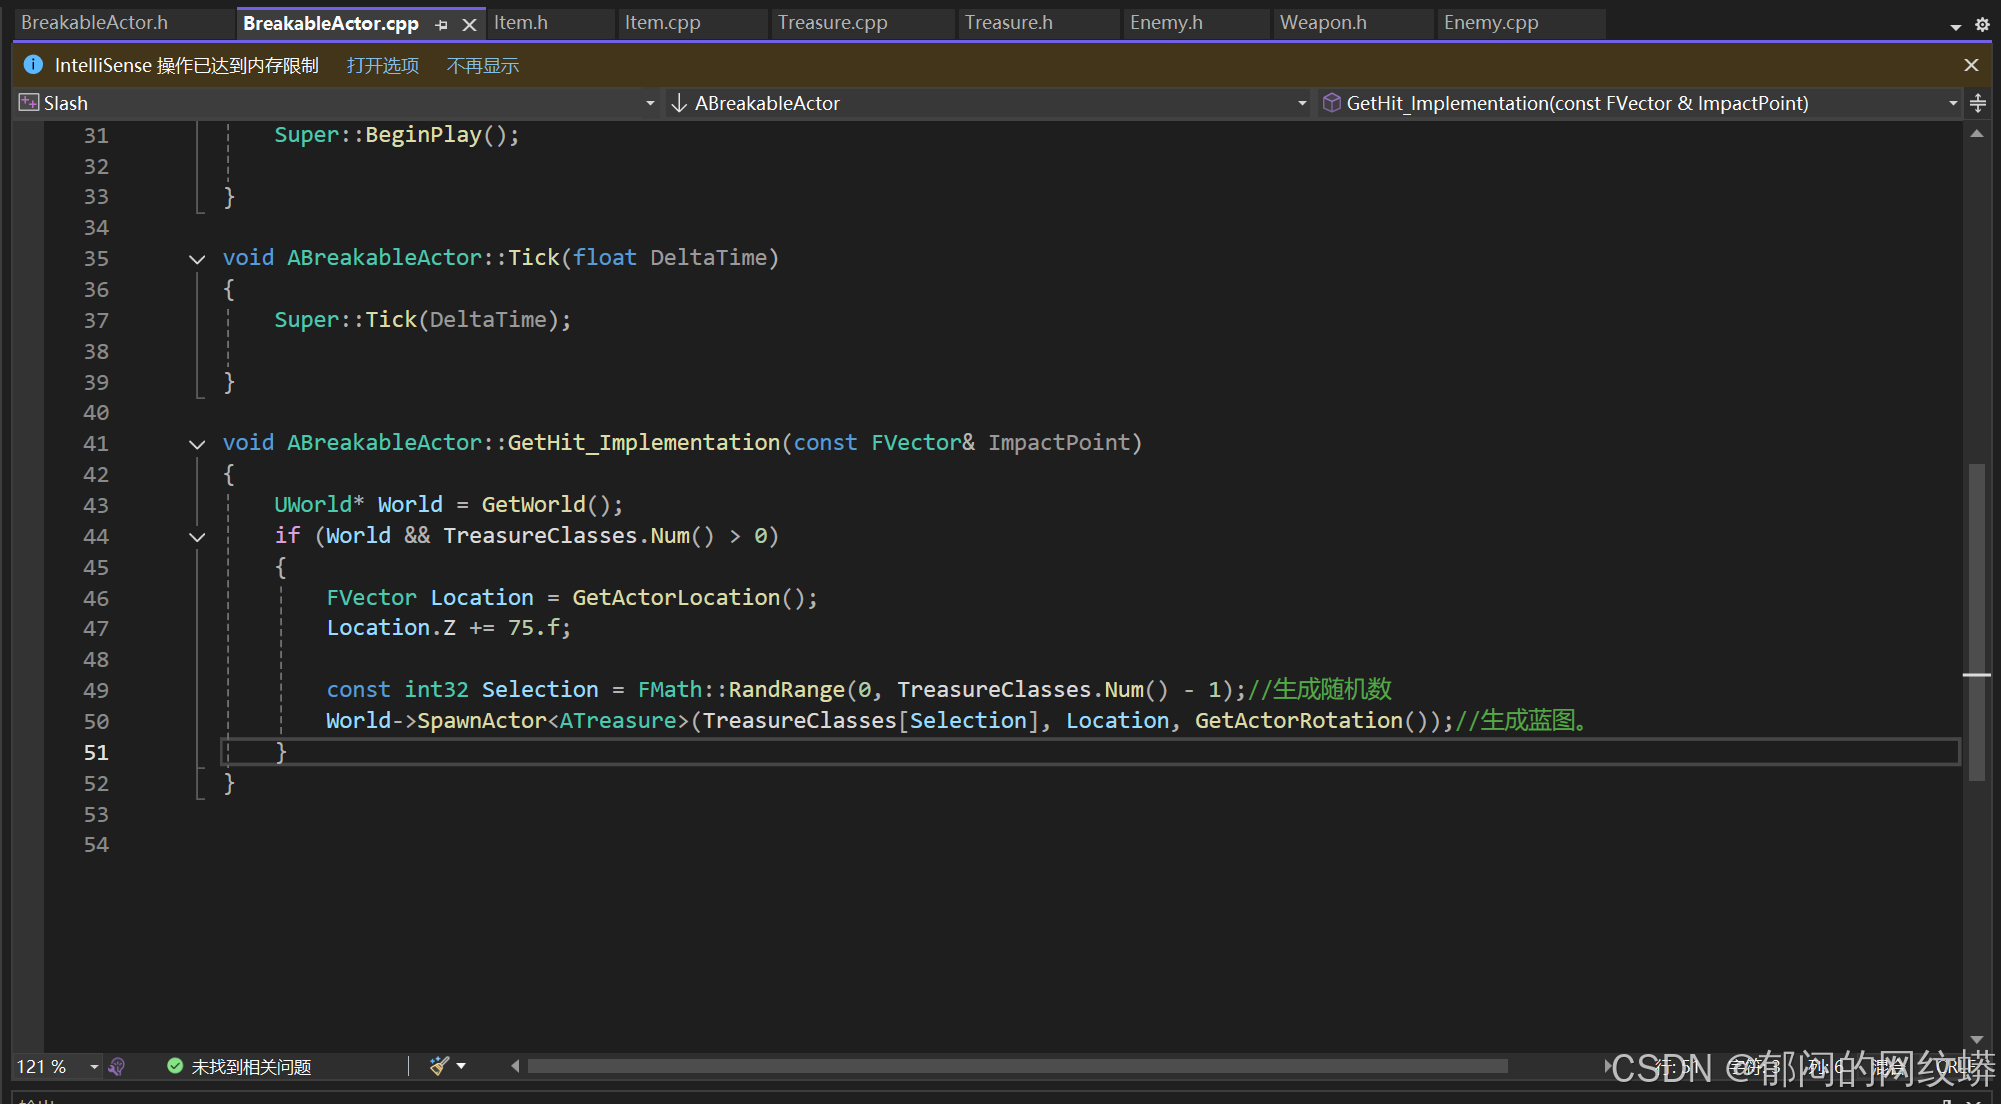The height and width of the screenshot is (1104, 2001).
Task: Click the IntelliSense info icon
Action: point(33,65)
